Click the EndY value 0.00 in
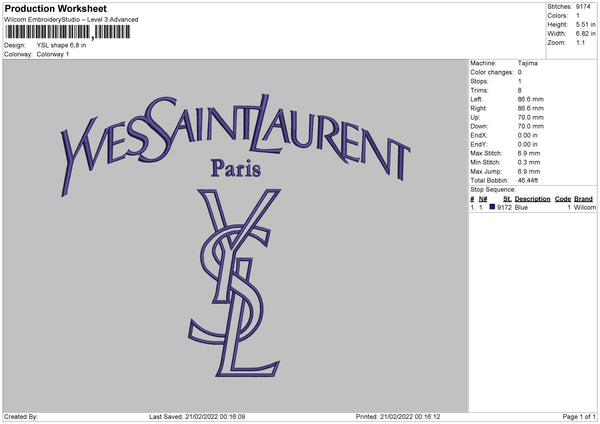600x424 pixels. [528, 144]
